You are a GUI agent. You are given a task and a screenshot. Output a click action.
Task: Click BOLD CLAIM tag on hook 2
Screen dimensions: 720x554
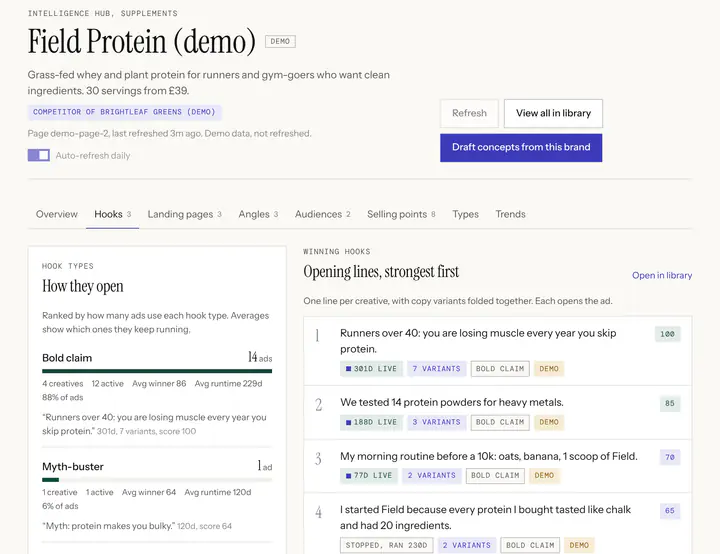[x=500, y=422]
